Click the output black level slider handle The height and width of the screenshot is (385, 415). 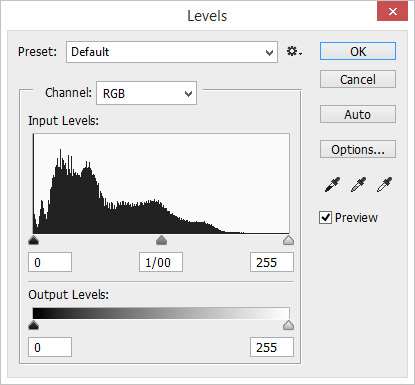(x=33, y=325)
